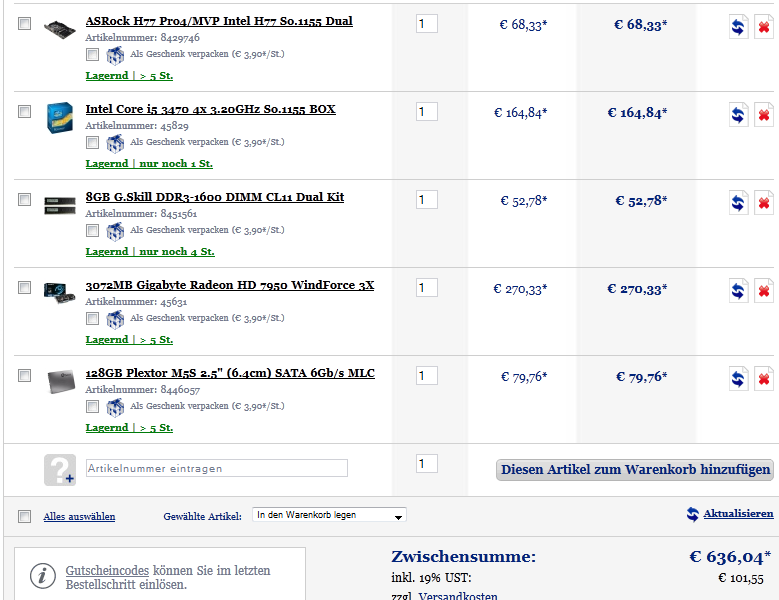The height and width of the screenshot is (600, 779).
Task: Open the Gutscheincodes link
Action: pyautogui.click(x=107, y=571)
